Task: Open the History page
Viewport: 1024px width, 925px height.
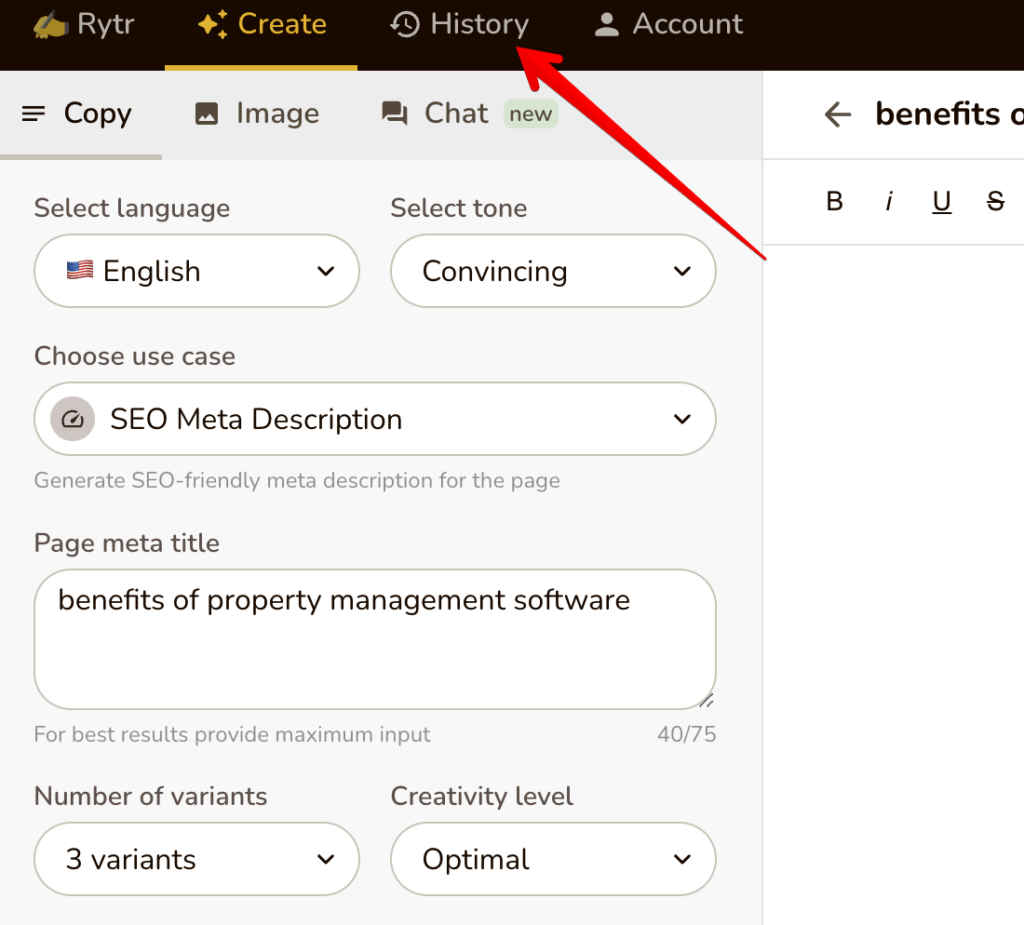Action: click(x=459, y=25)
